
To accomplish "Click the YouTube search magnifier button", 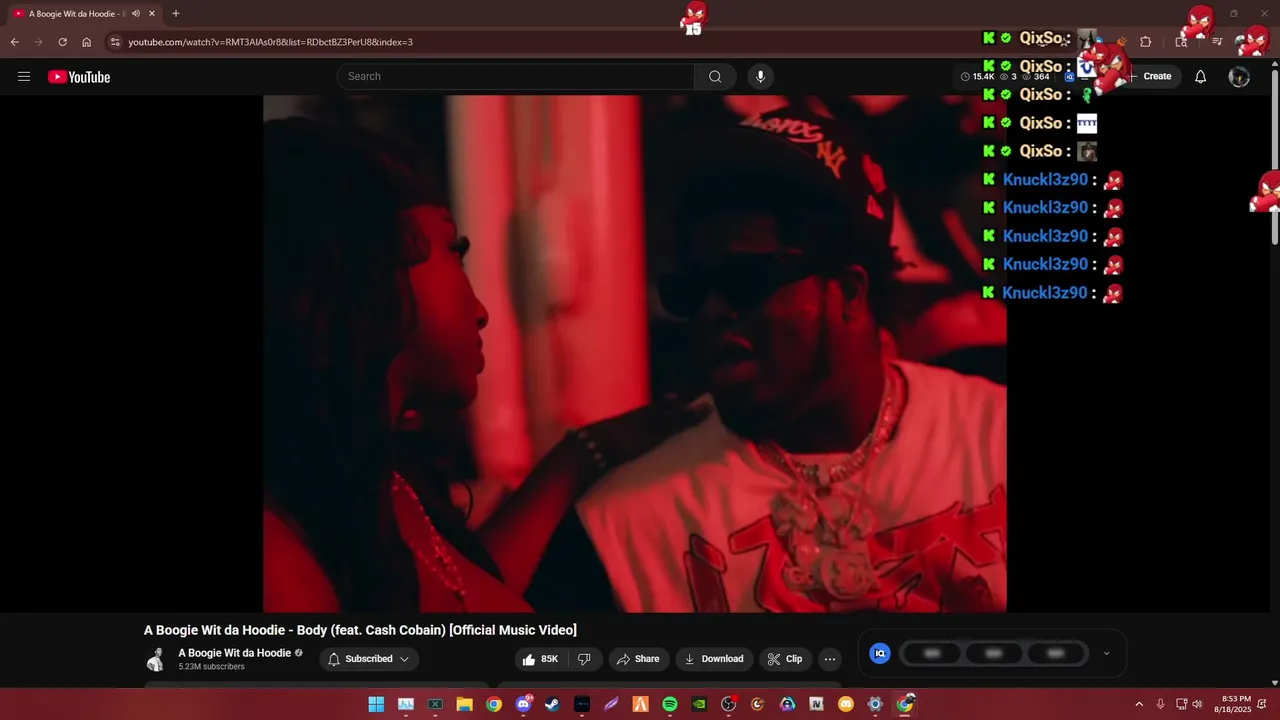I will pyautogui.click(x=715, y=77).
